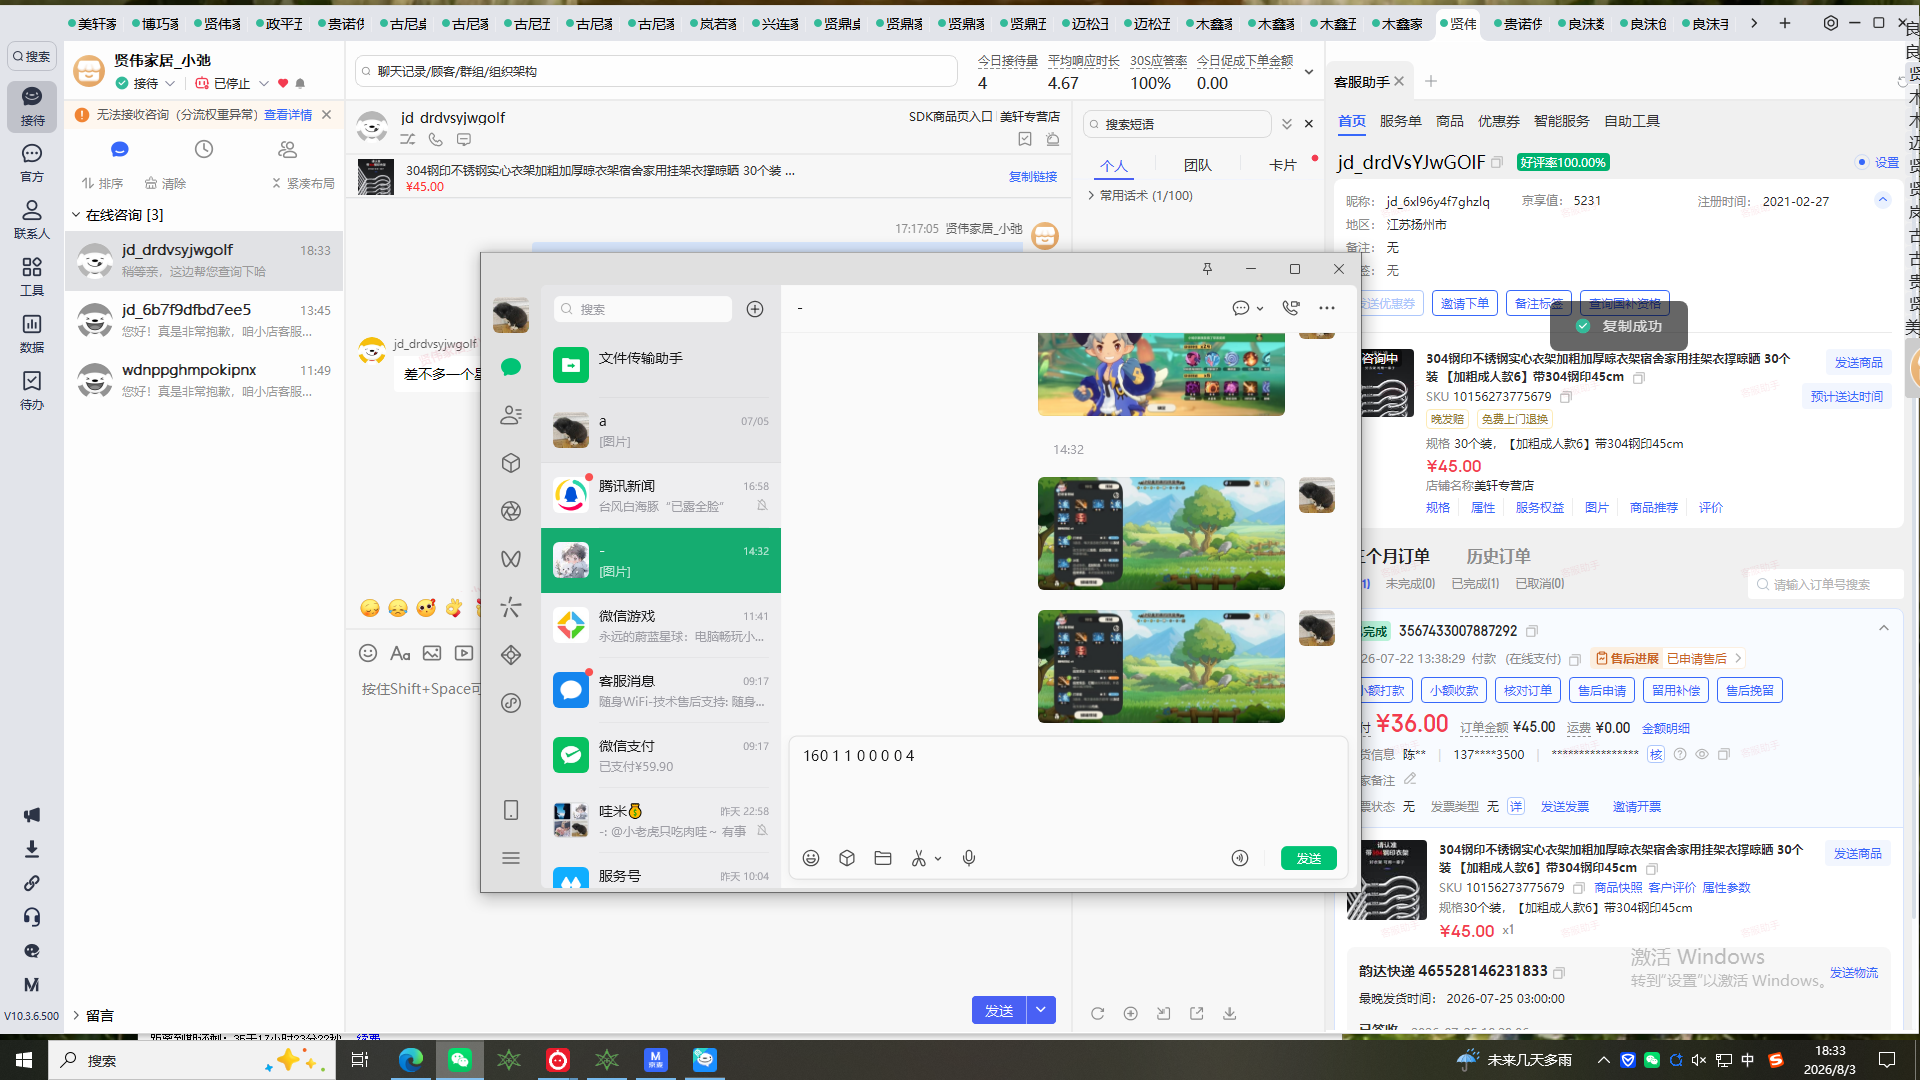
Task: Open WeChat Moments aperture icon in the sidebar
Action: pos(511,511)
